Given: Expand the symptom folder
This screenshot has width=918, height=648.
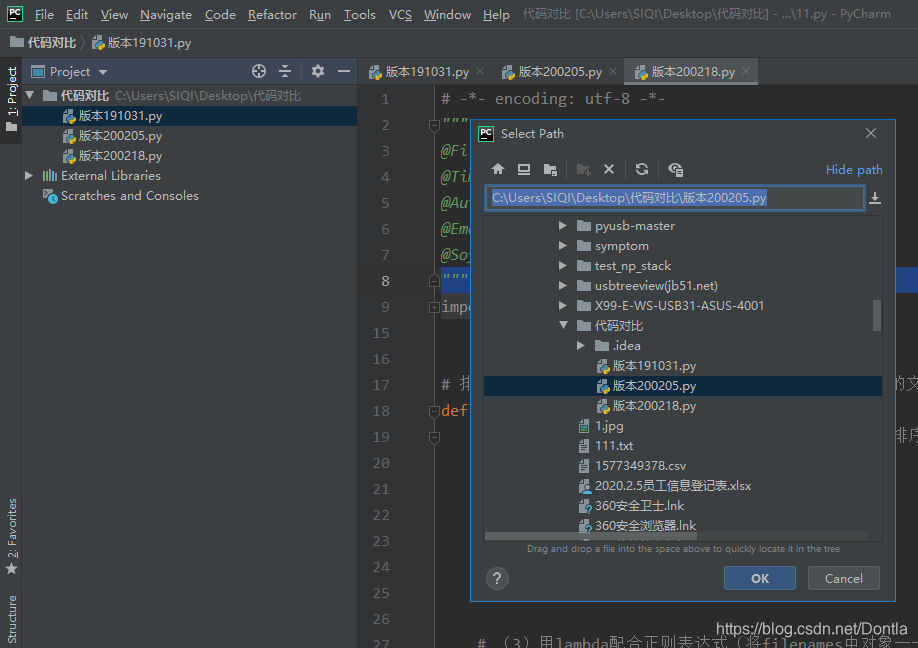Looking at the screenshot, I should (x=563, y=245).
